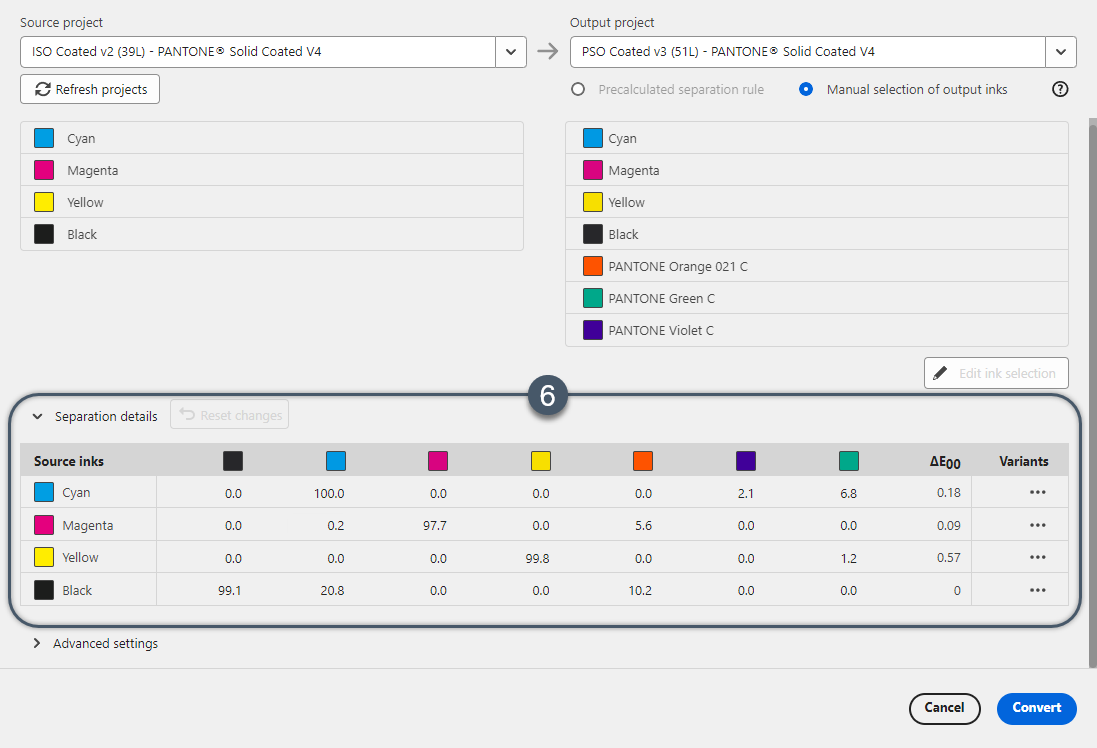Click the 99.8 value in Yellow row
Viewport: 1097px width, 748px height.
537,558
